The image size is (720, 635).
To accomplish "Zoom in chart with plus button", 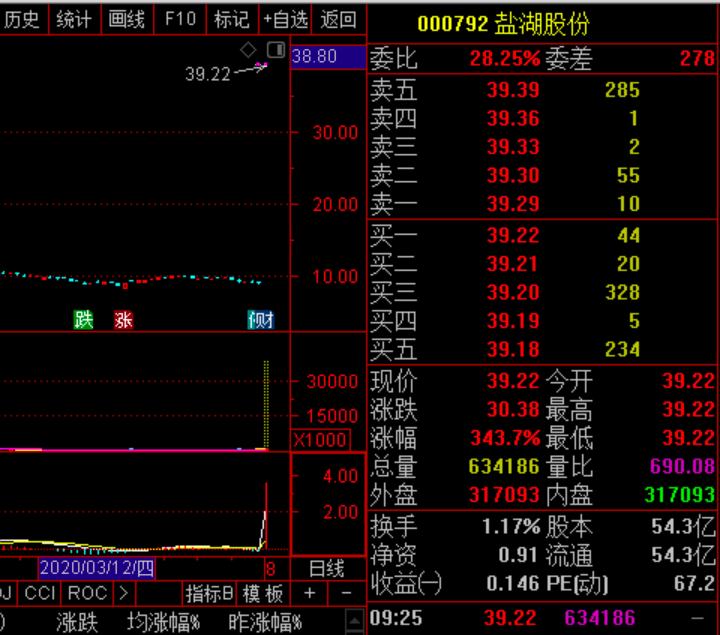I will click(x=310, y=593).
